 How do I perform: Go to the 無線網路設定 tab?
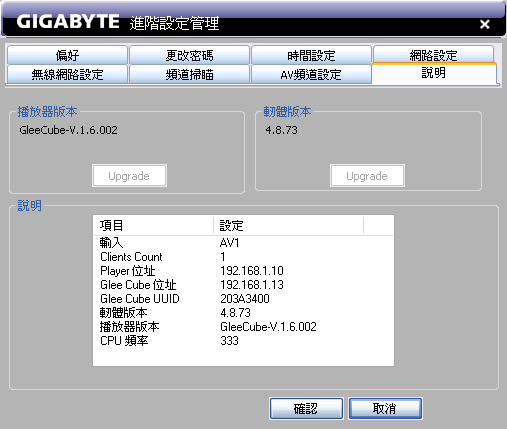click(67, 74)
